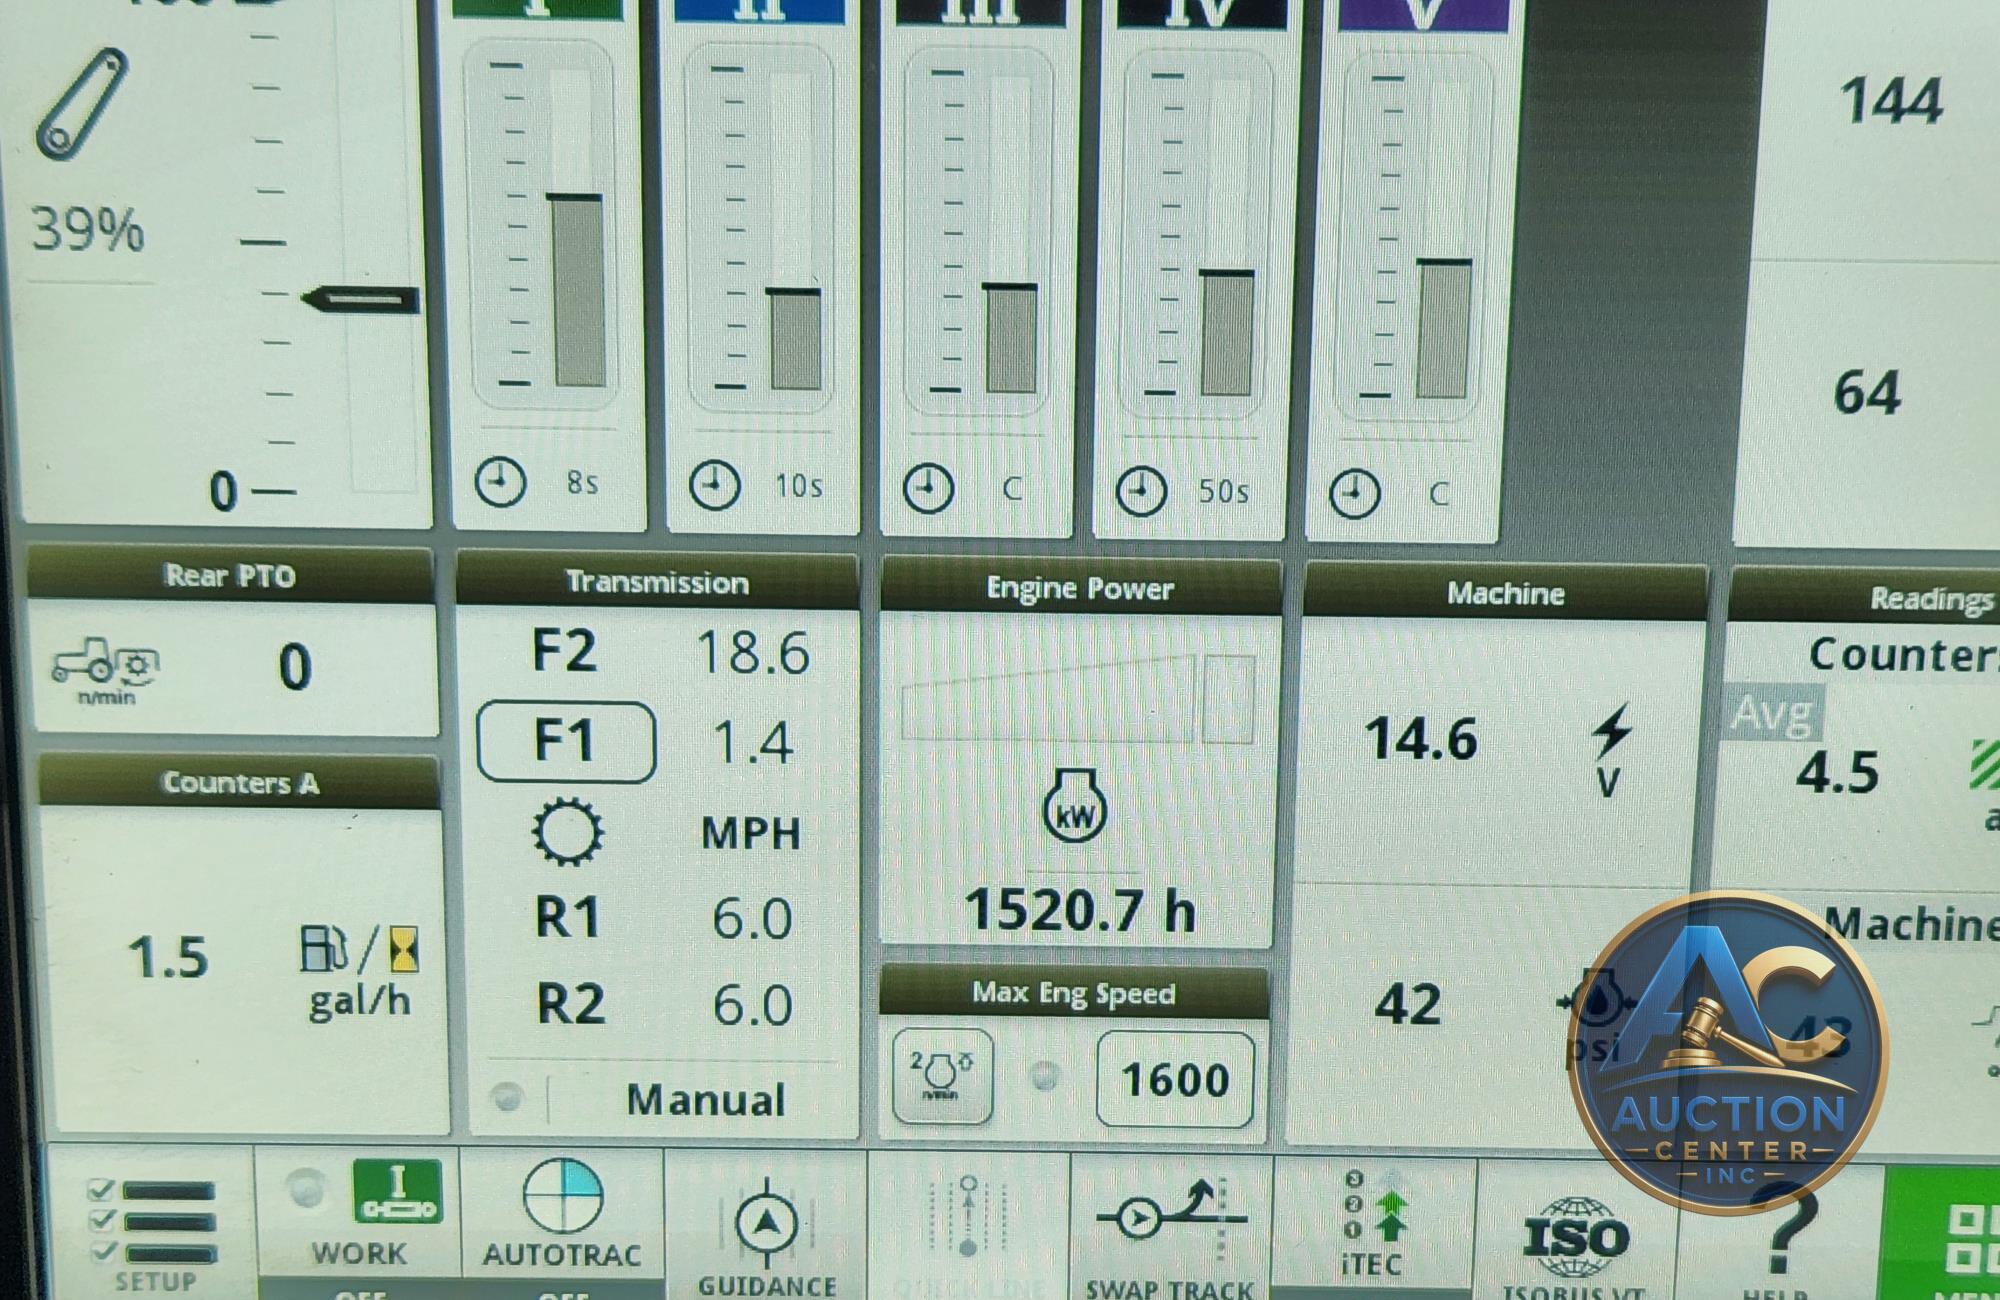This screenshot has width=2000, height=1300.
Task: Tap the SCV IV timer clock icon
Action: click(1141, 491)
